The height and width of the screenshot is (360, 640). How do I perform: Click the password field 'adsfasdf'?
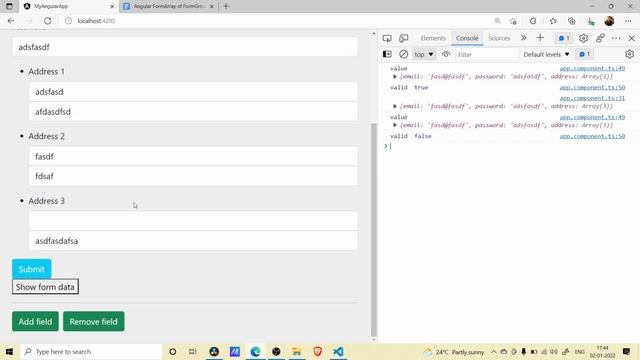(x=185, y=47)
